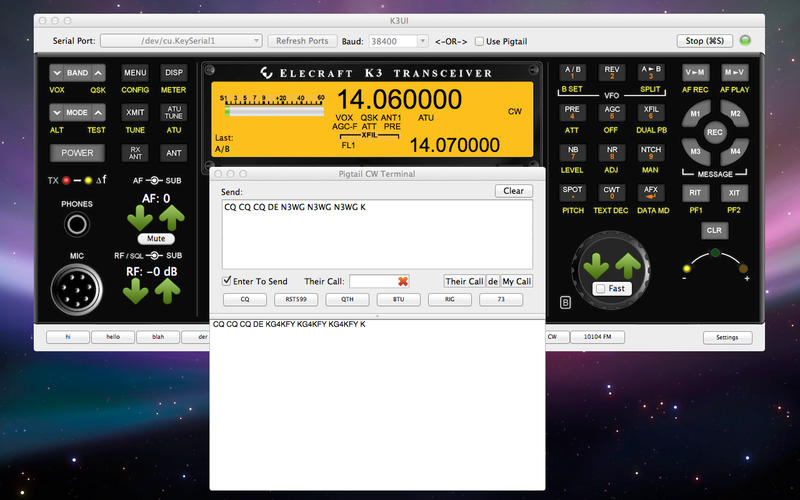The height and width of the screenshot is (500, 800).
Task: Open the Serial Port dropdown
Action: coord(181,41)
